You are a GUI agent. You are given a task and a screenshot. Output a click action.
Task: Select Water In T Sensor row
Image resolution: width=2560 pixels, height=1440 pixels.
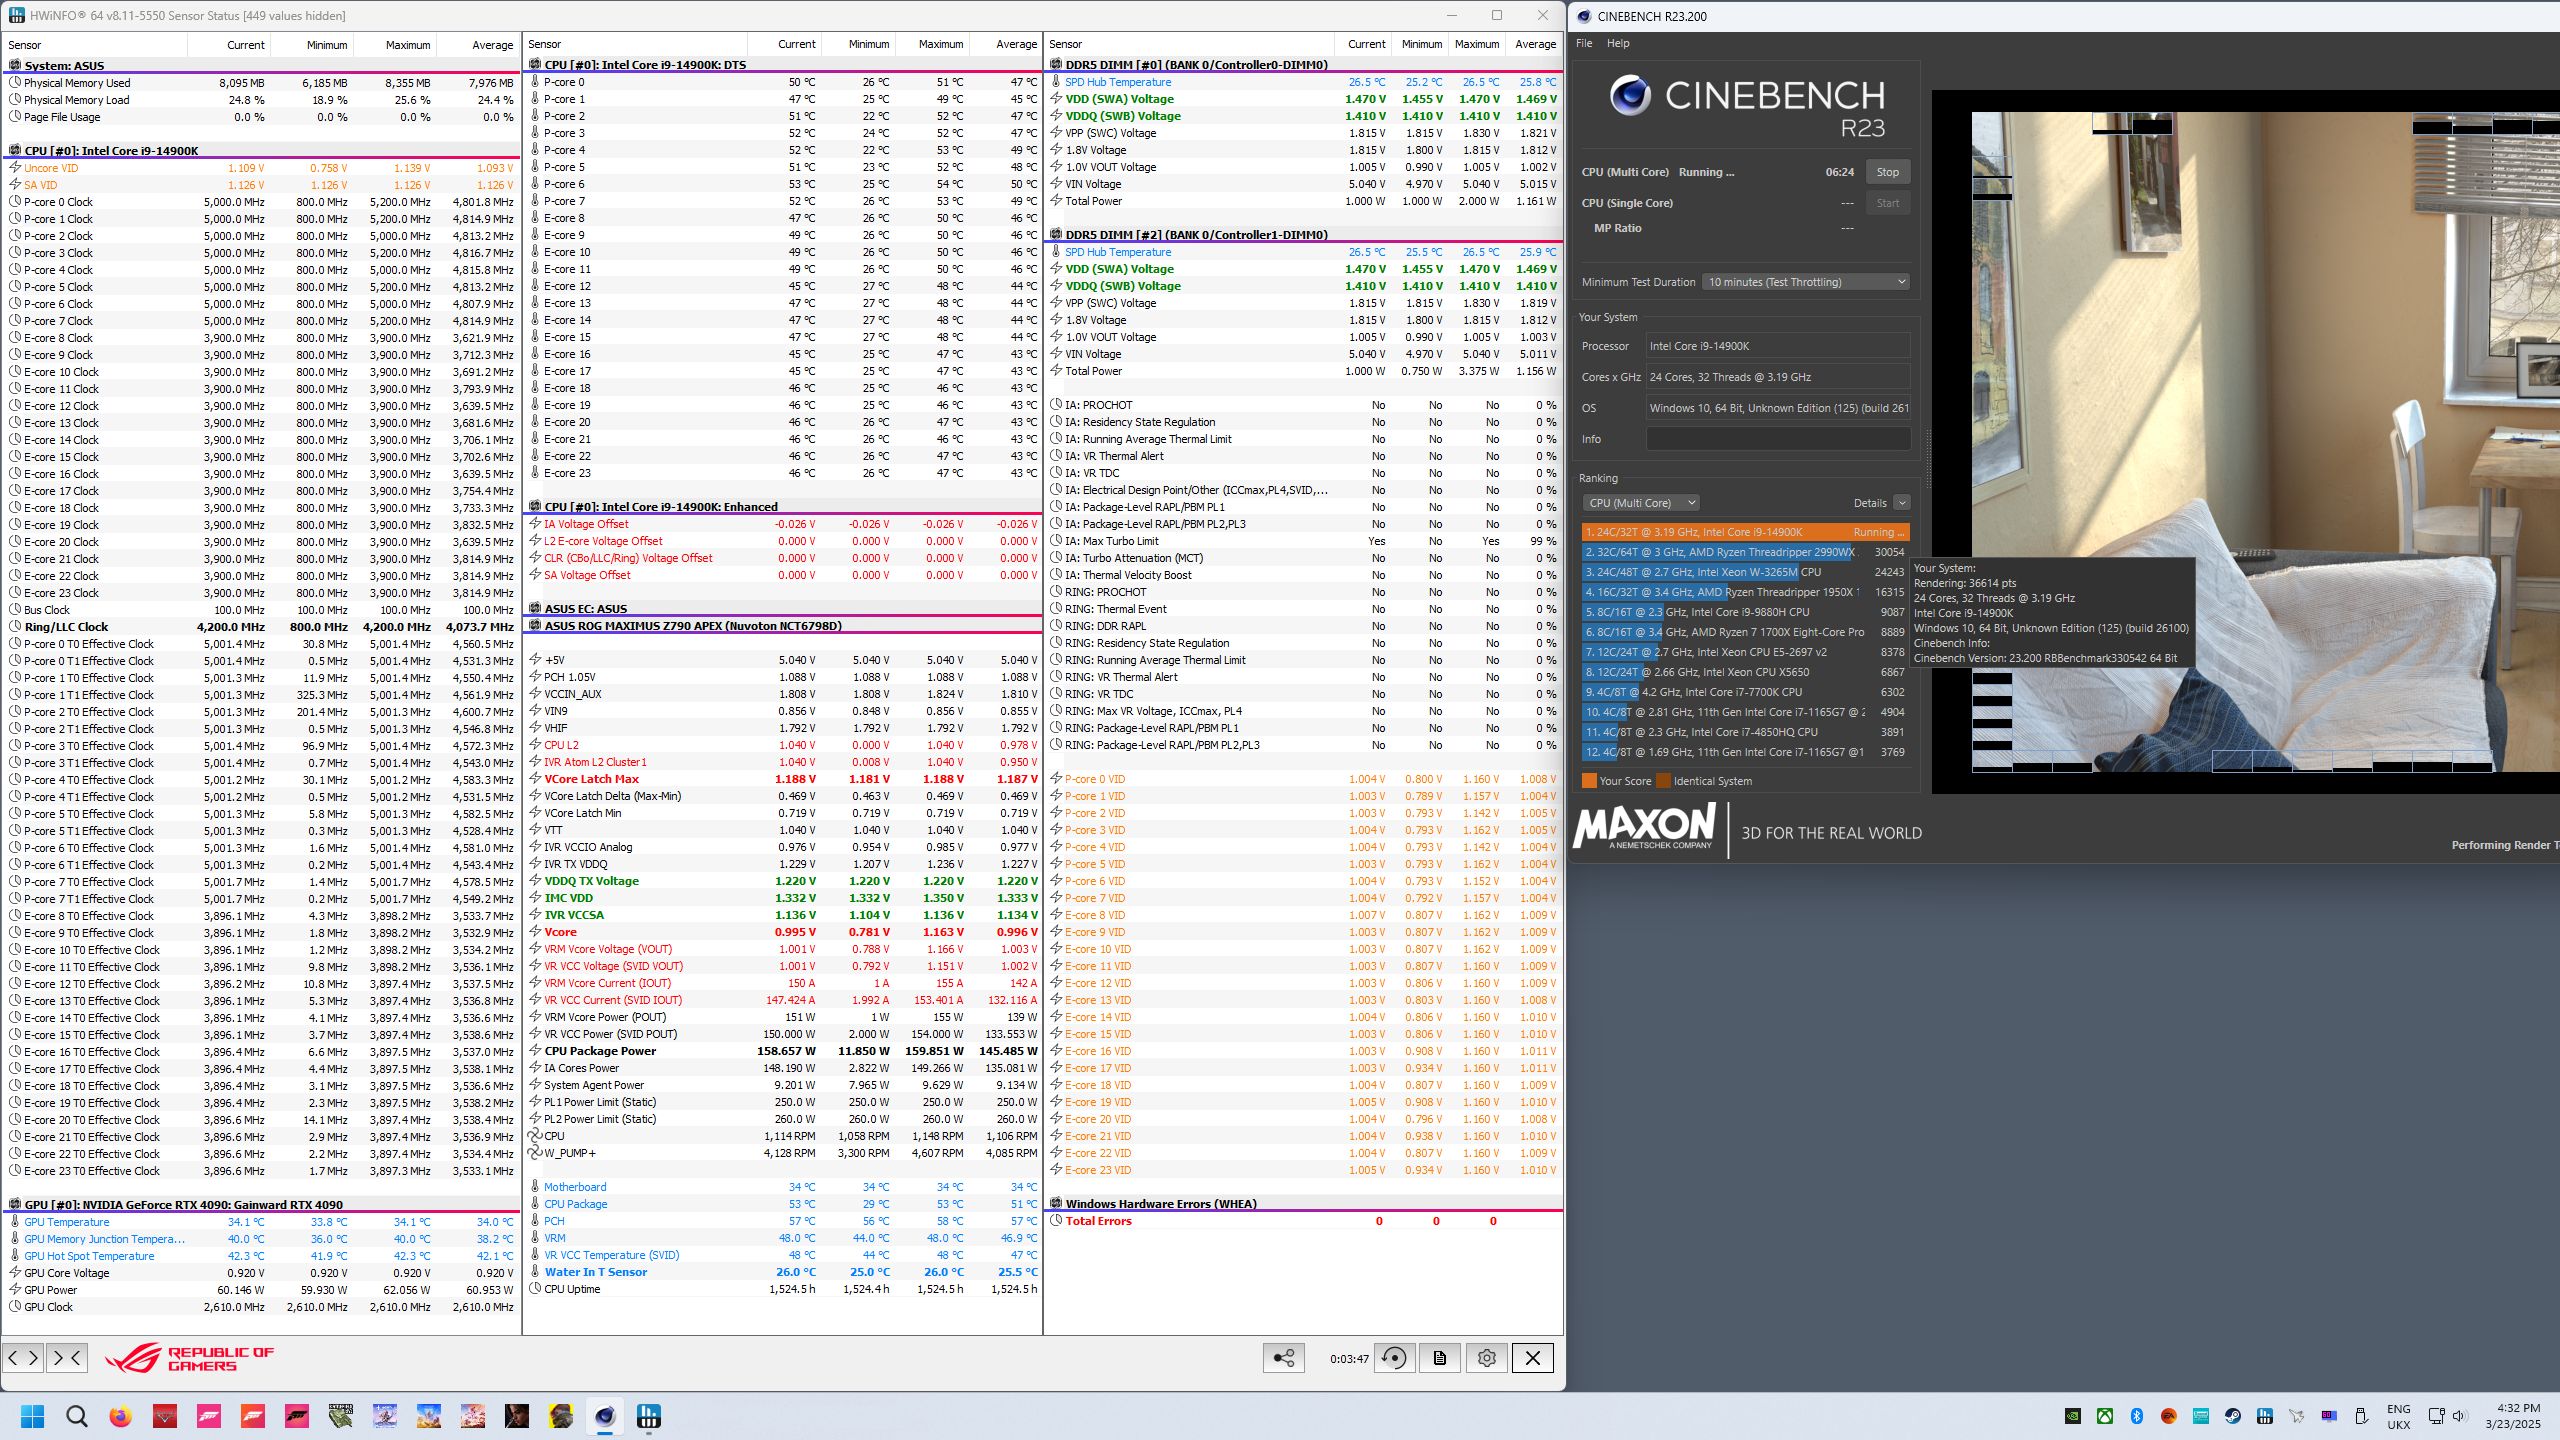pos(783,1272)
